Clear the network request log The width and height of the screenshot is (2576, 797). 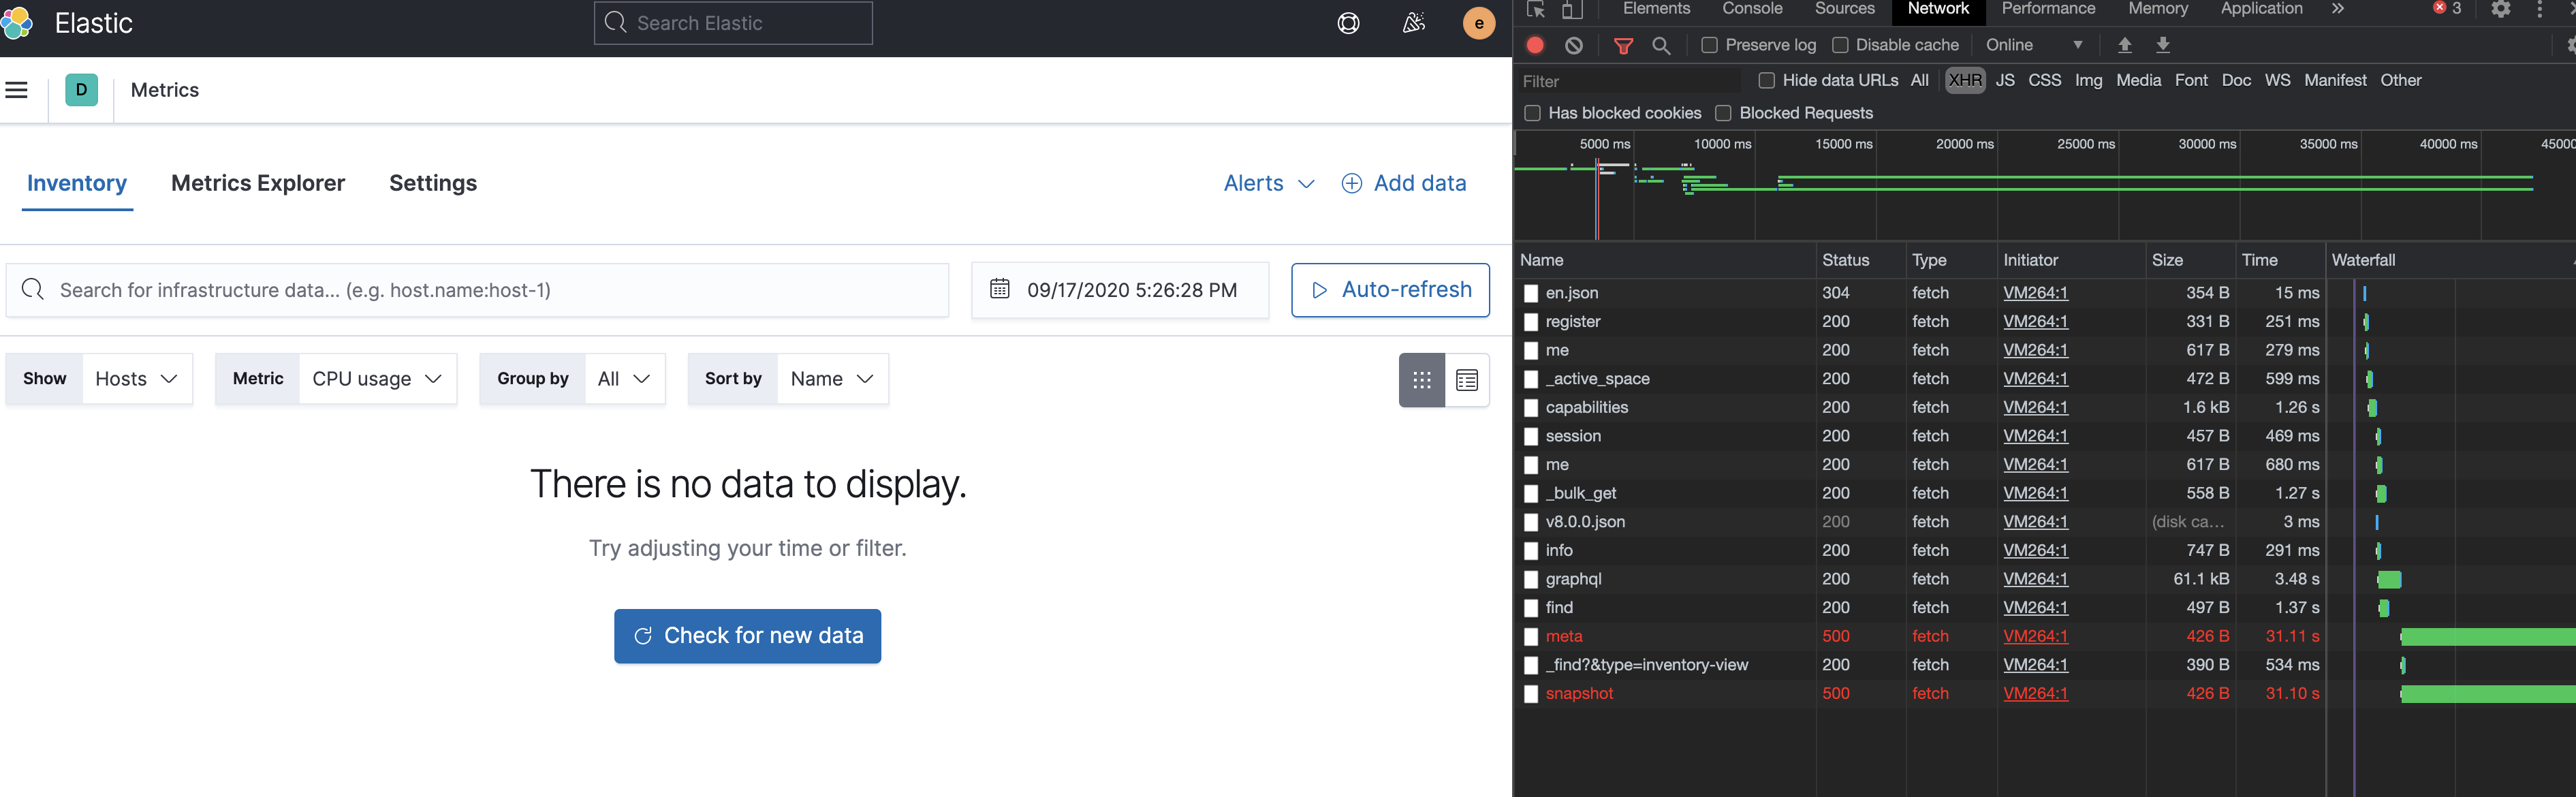[x=1574, y=45]
